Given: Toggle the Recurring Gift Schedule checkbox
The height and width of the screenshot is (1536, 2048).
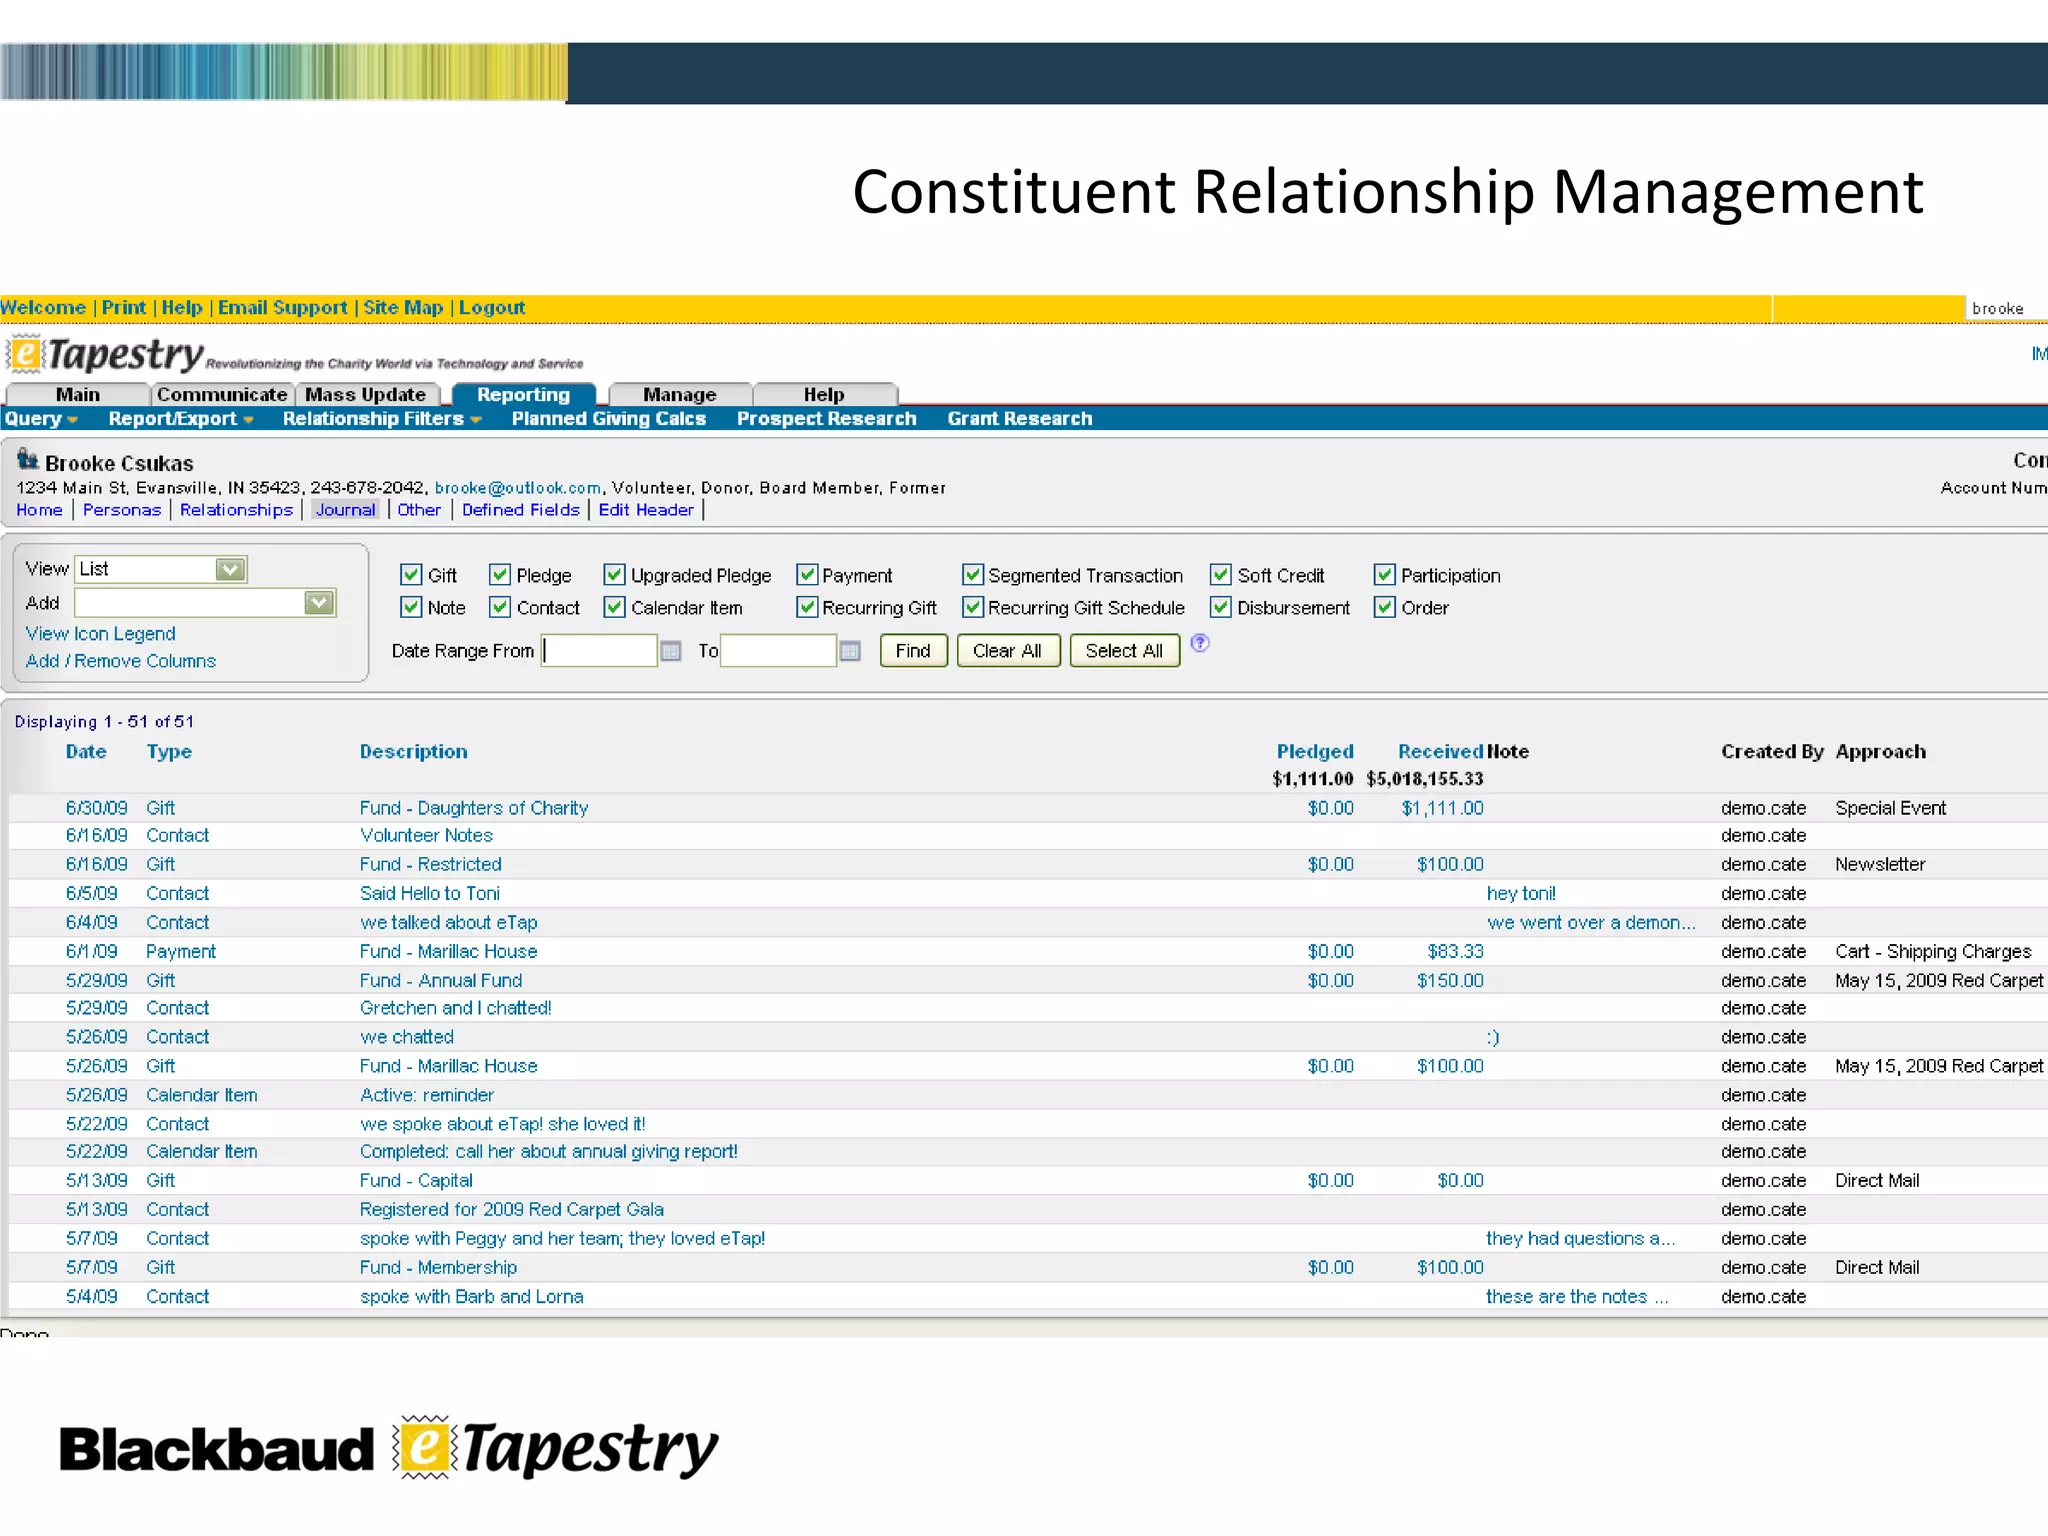Looking at the screenshot, I should pos(972,606).
